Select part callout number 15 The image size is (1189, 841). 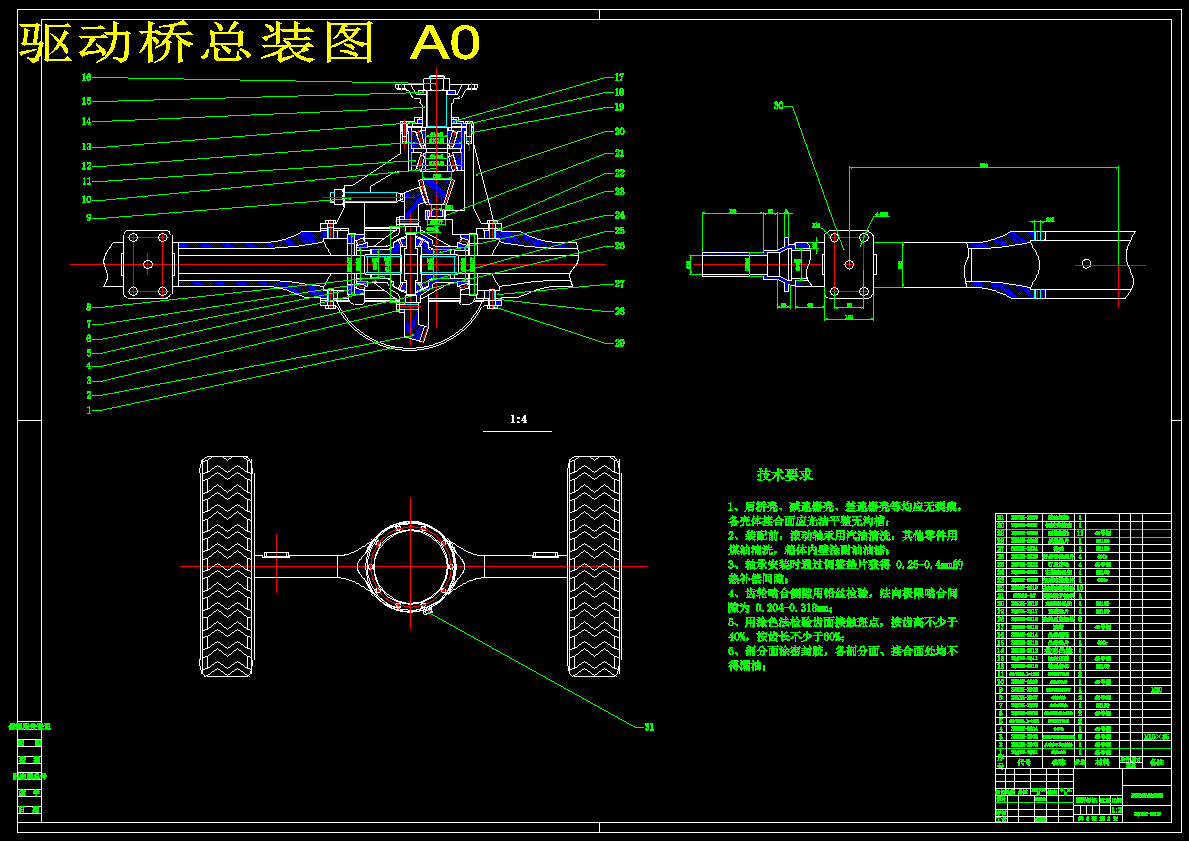(86, 101)
